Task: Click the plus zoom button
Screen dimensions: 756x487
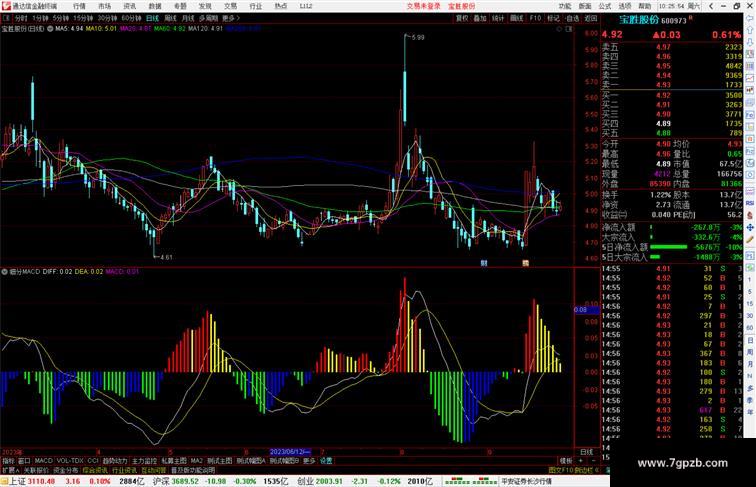Action: [x=580, y=461]
